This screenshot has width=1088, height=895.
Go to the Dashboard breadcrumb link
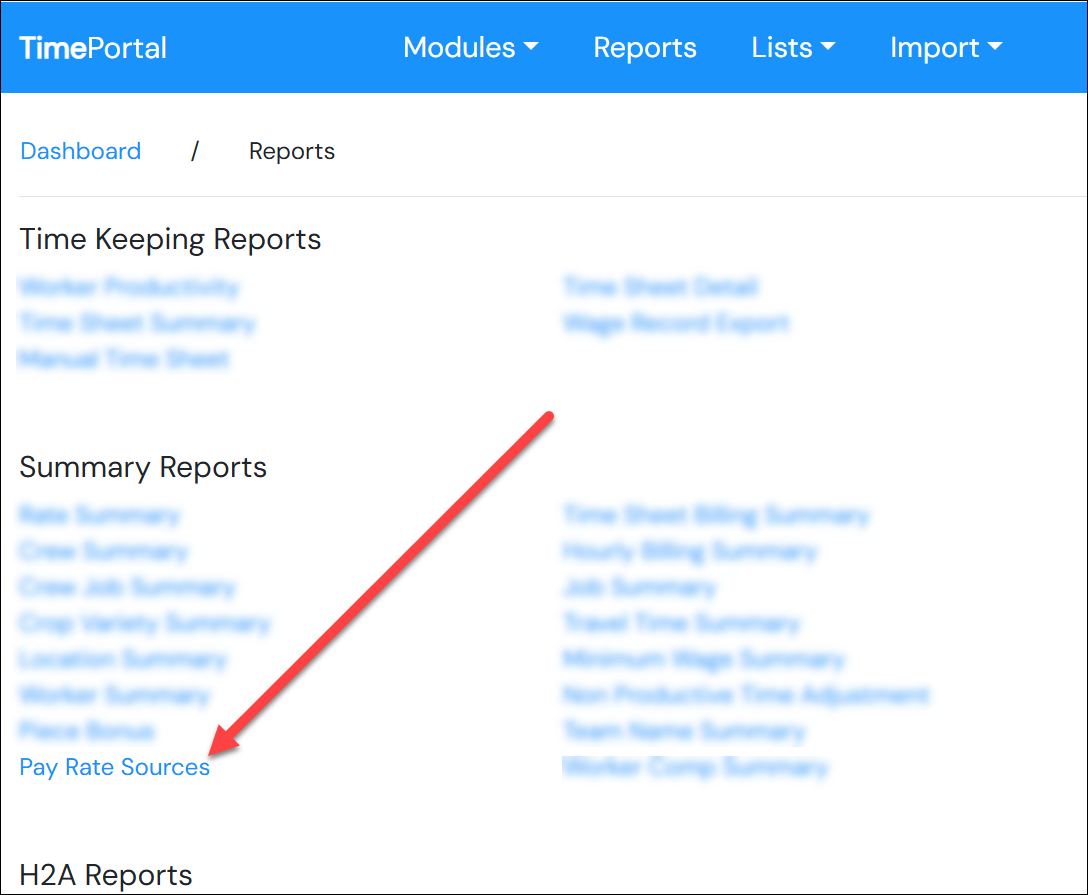coord(81,151)
